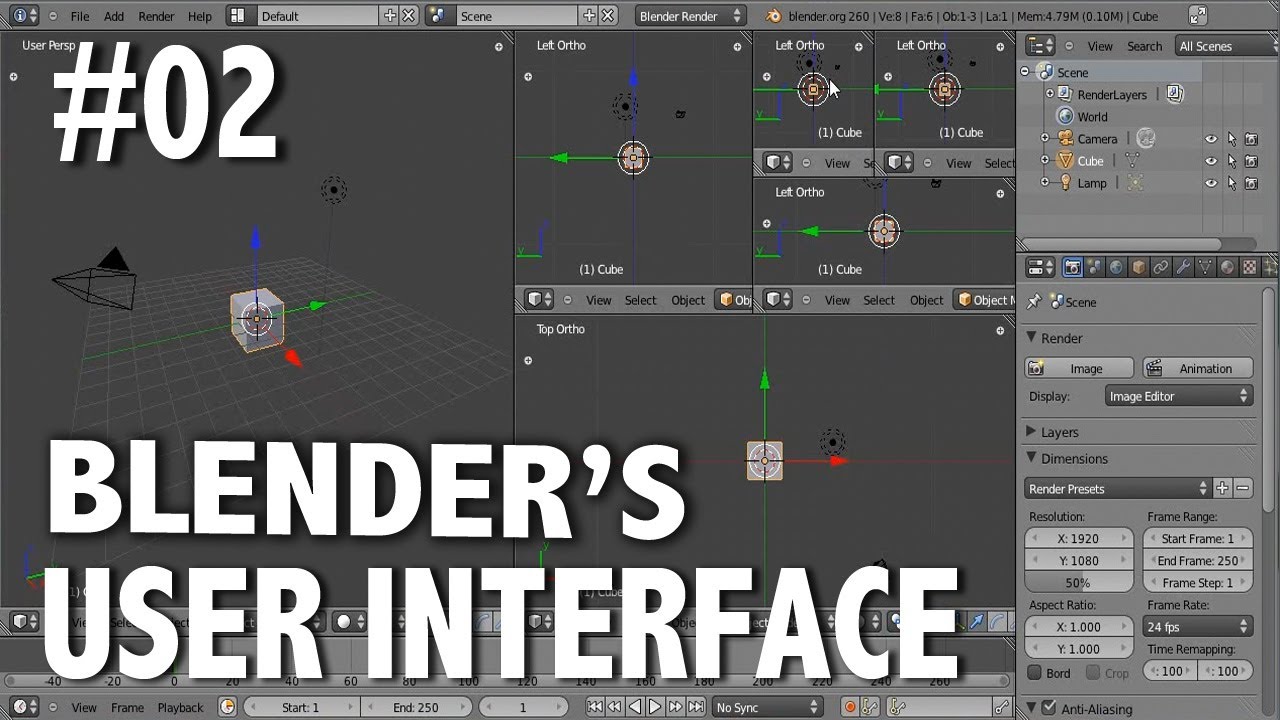
Task: Expand the Layers panel
Action: (x=1032, y=432)
